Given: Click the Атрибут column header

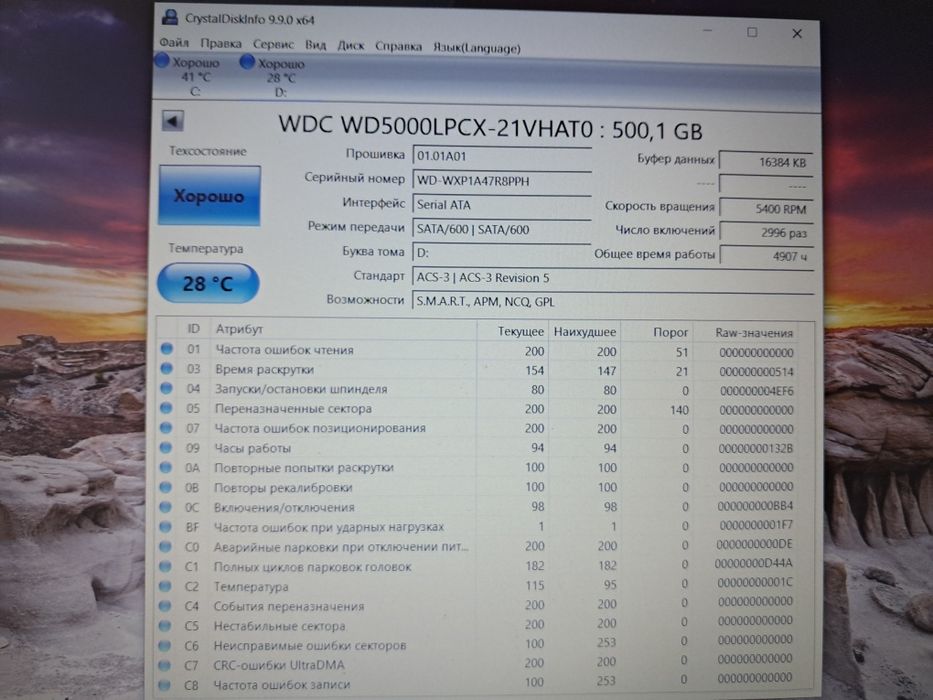Looking at the screenshot, I should pyautogui.click(x=239, y=329).
